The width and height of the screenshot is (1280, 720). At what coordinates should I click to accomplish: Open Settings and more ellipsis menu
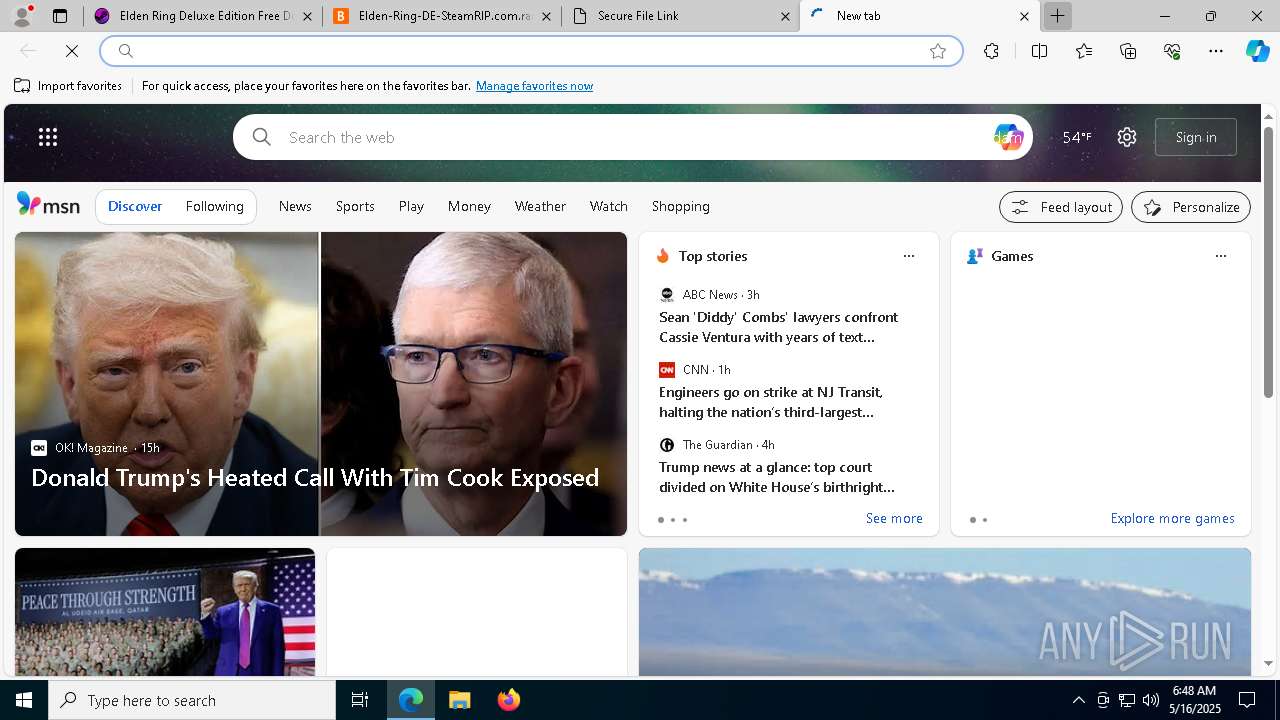pyautogui.click(x=1216, y=51)
